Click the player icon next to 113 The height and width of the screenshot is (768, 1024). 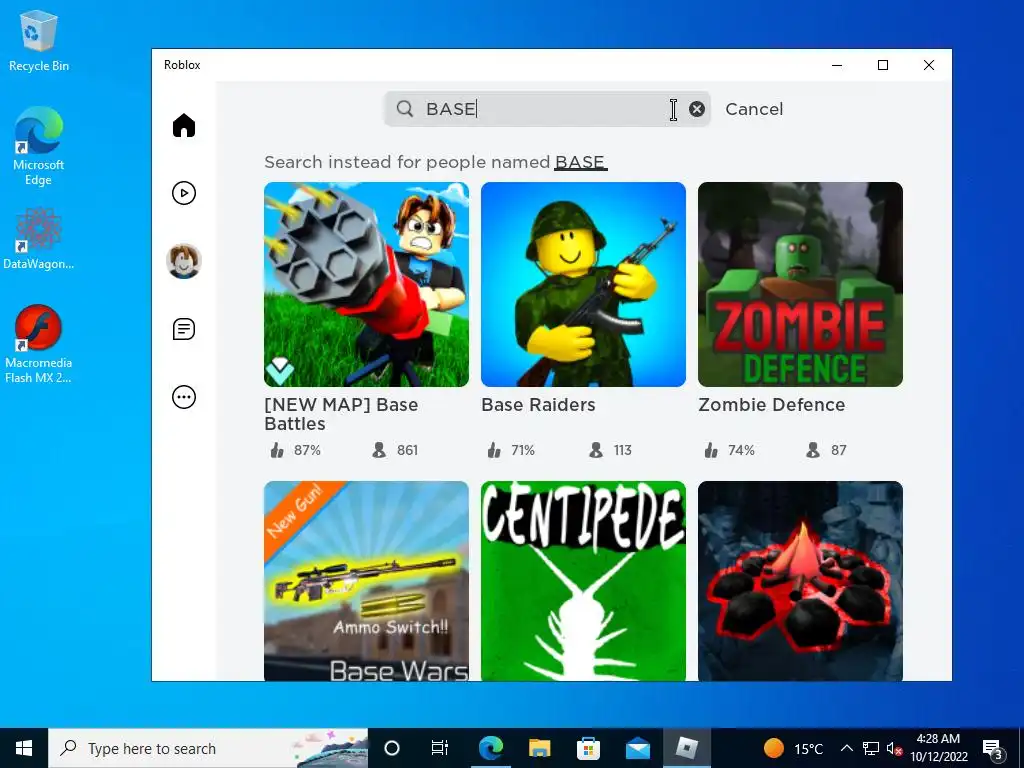coord(596,450)
